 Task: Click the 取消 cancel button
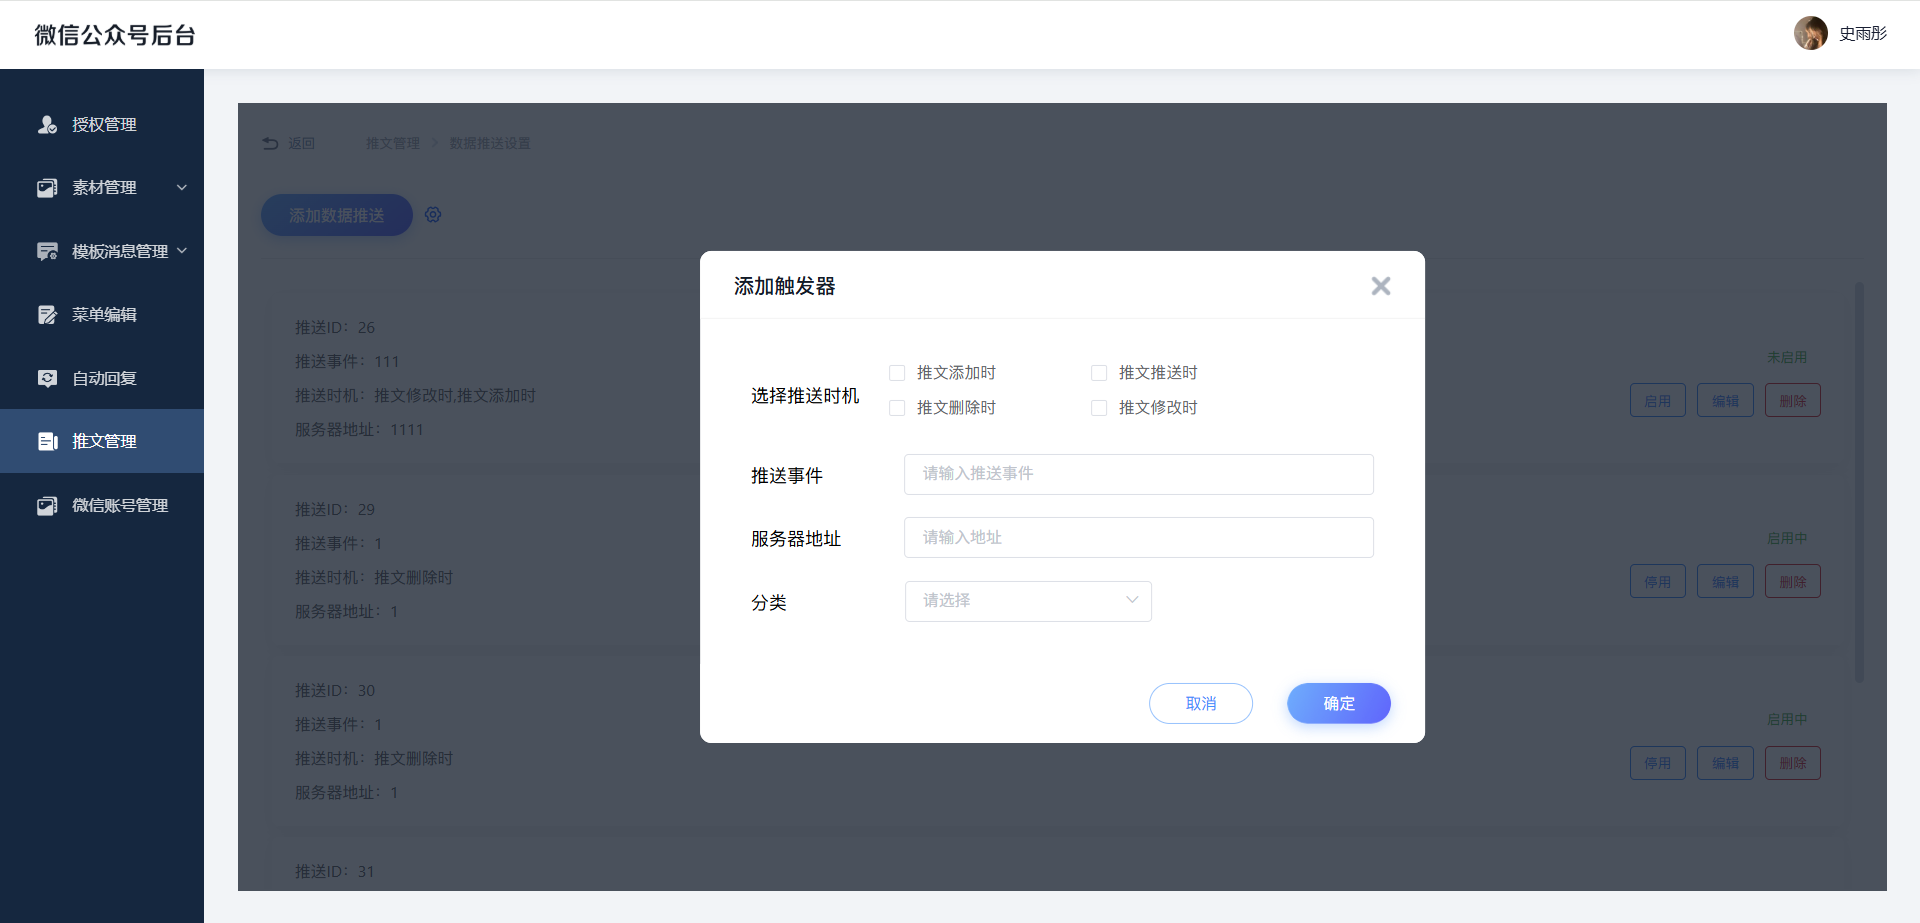pyautogui.click(x=1200, y=703)
